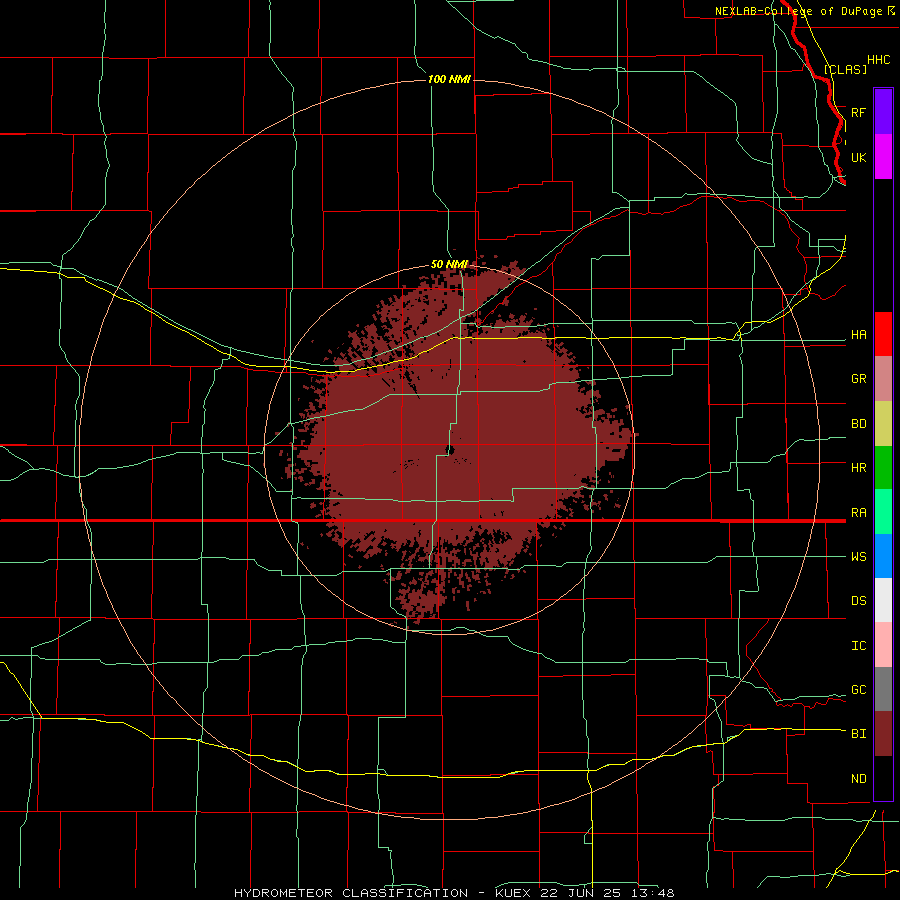900x900 pixels.
Task: Click the GR legend color swatch
Action: pos(883,379)
